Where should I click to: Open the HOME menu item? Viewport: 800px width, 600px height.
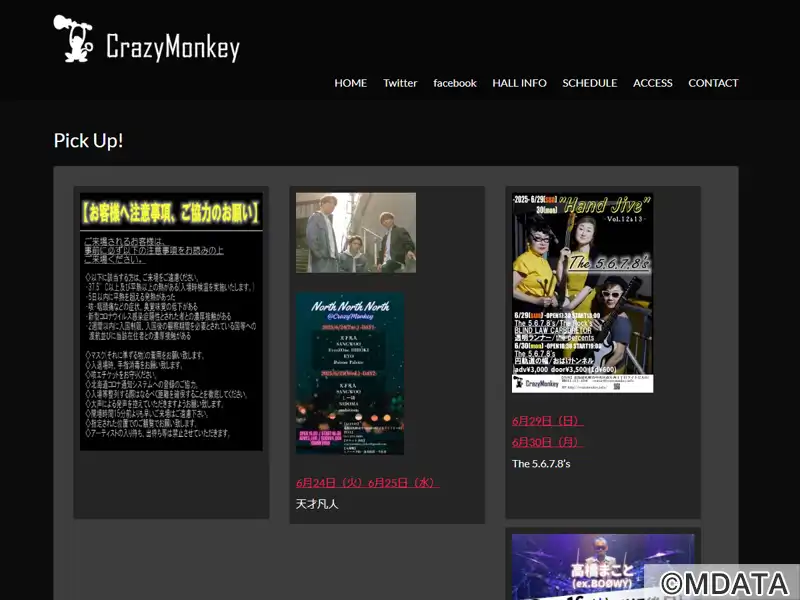[351, 83]
